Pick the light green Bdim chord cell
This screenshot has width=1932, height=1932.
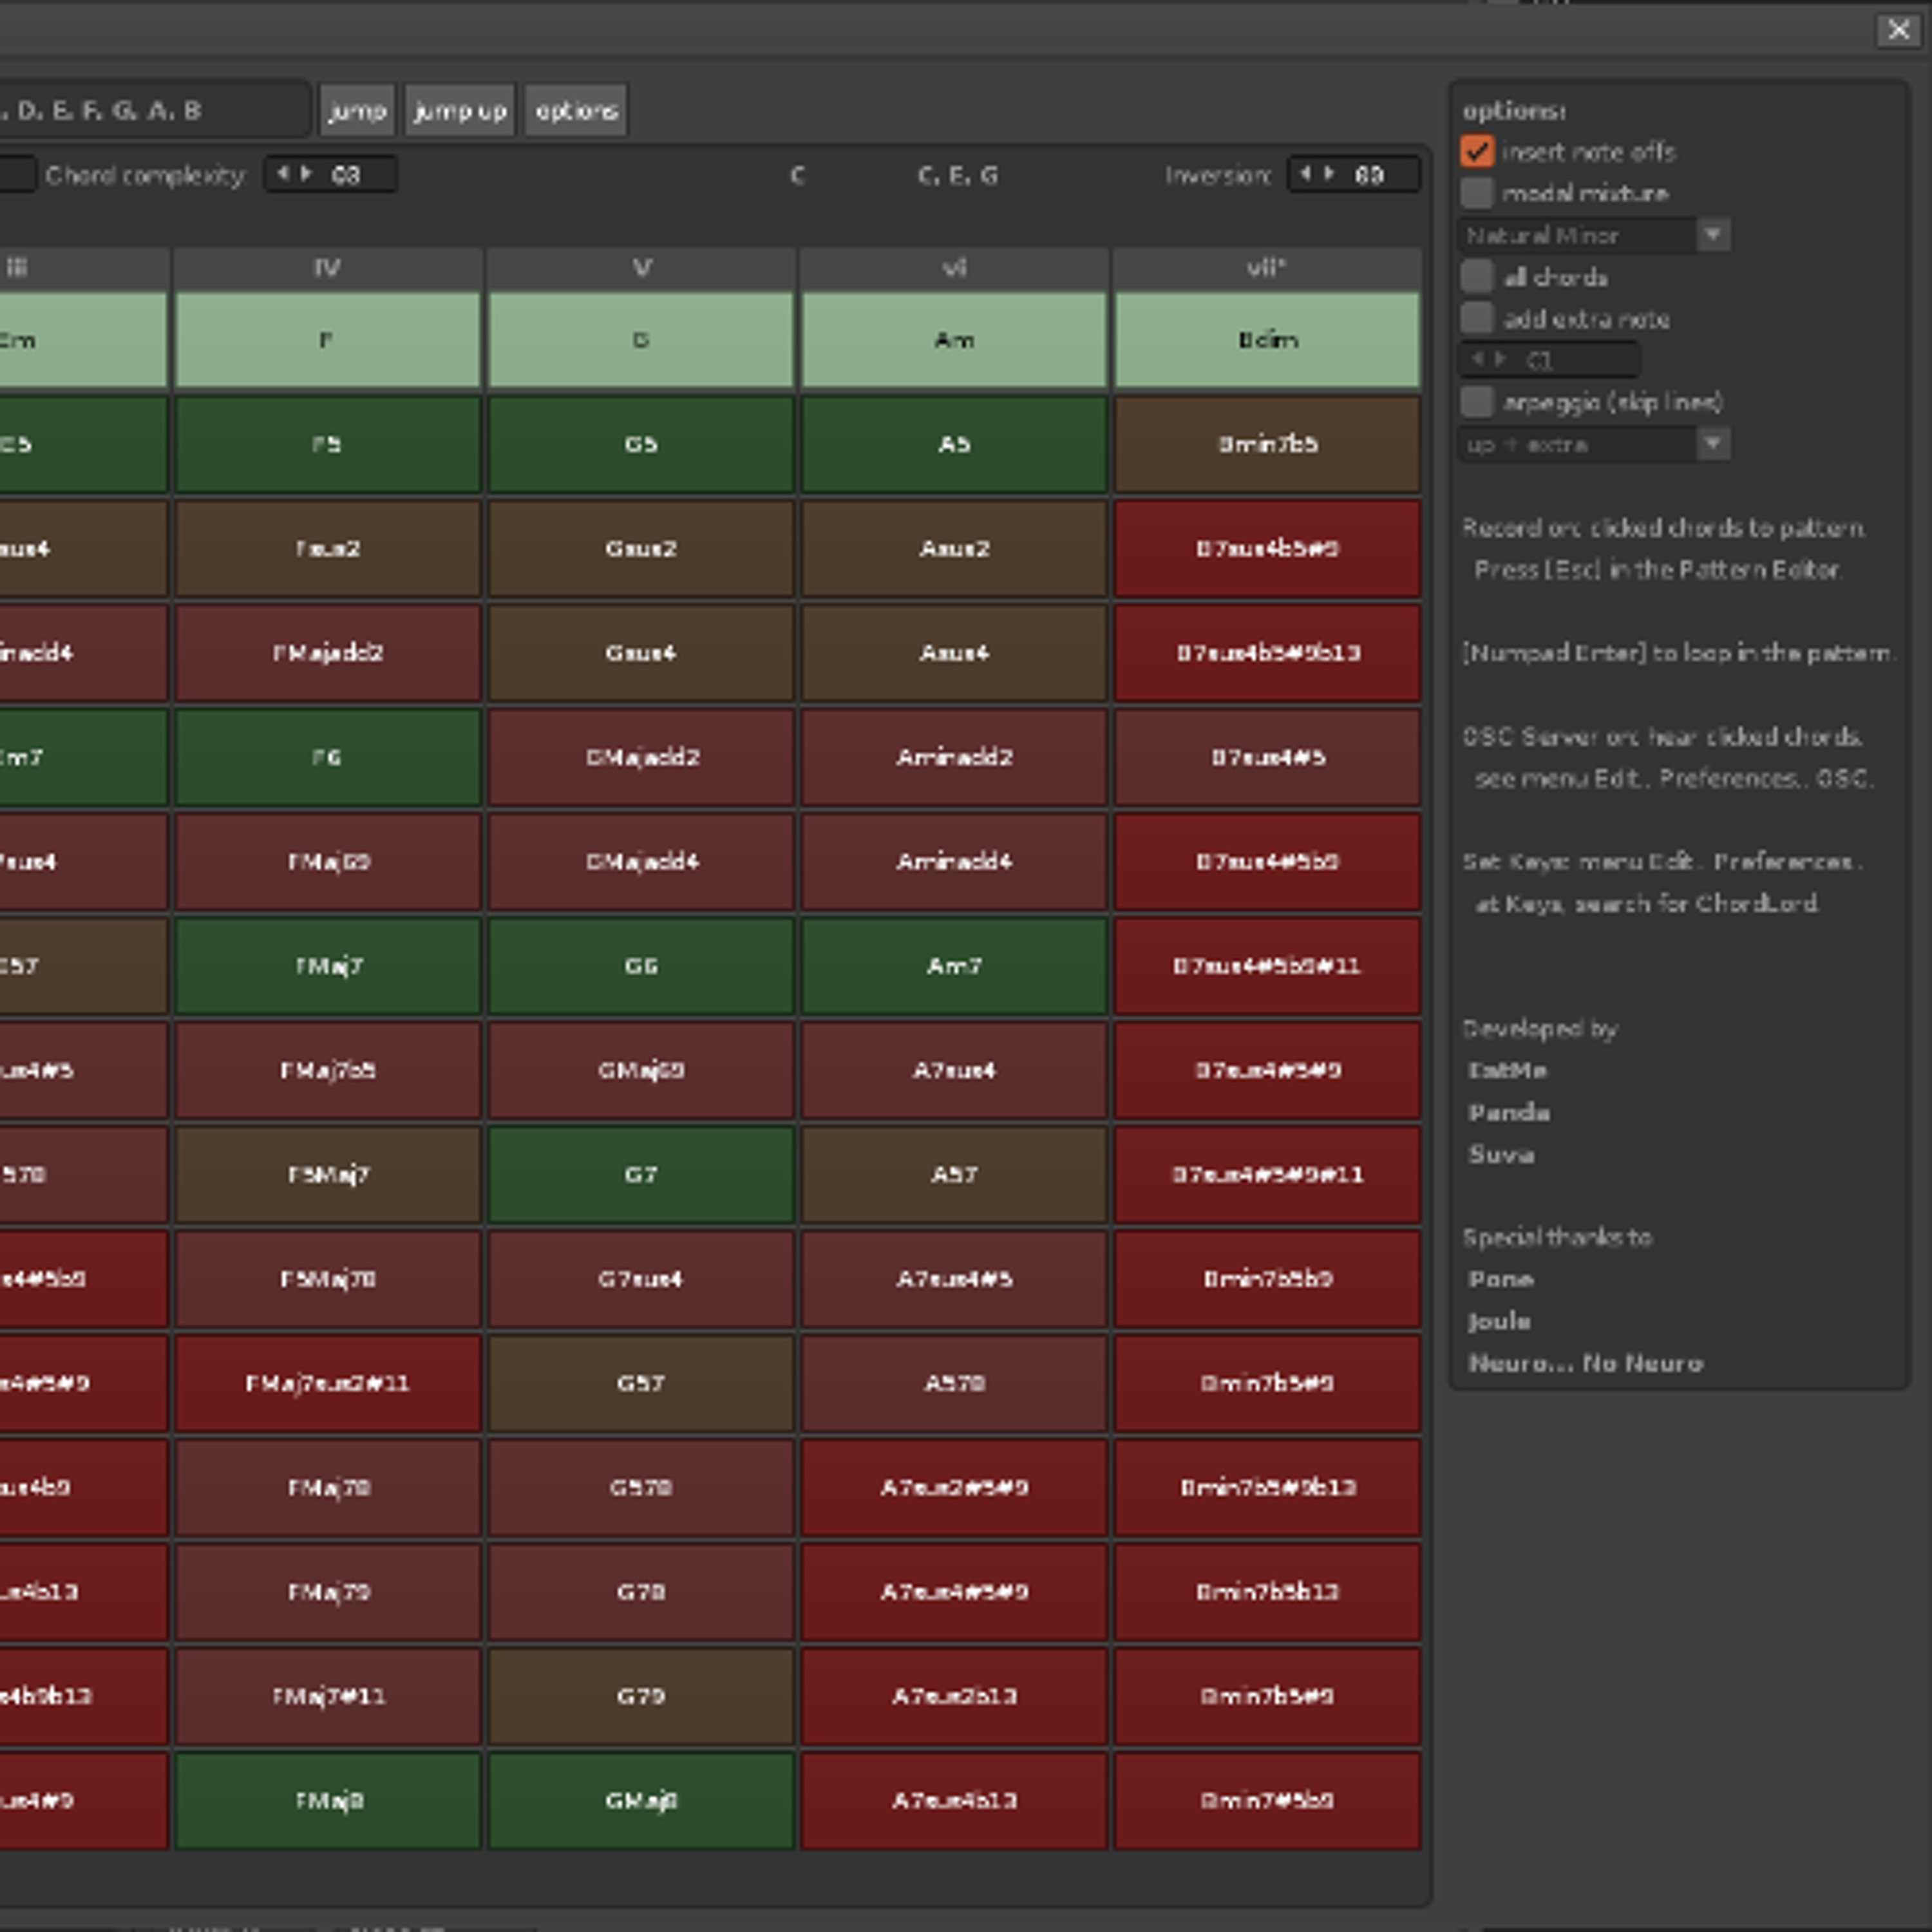click(x=1266, y=340)
